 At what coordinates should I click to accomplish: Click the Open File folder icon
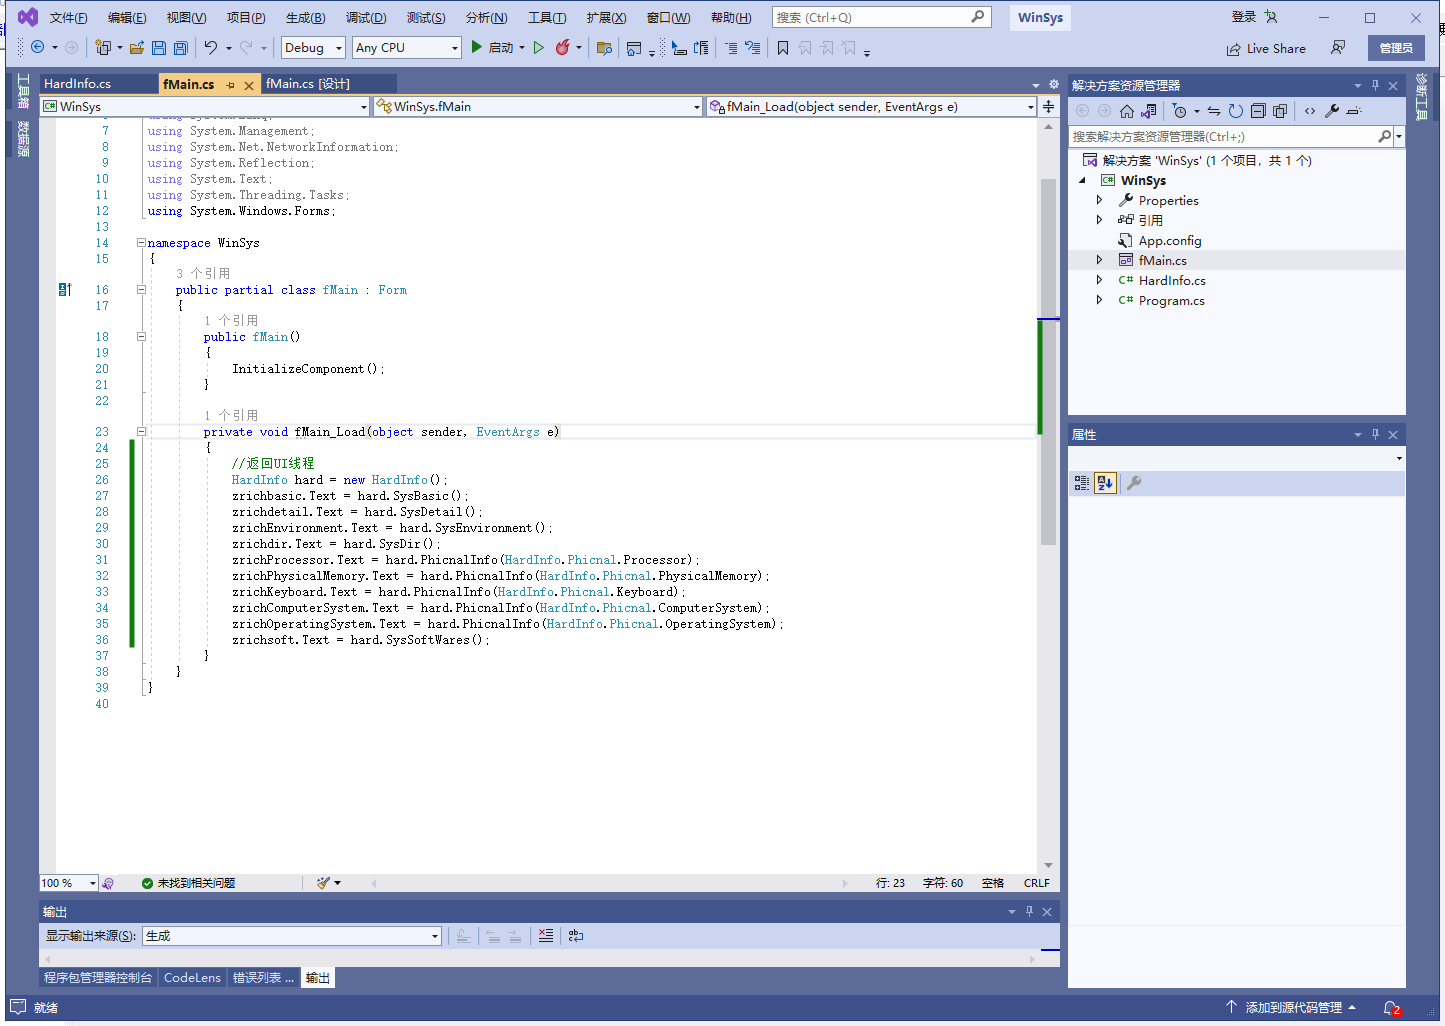[137, 47]
